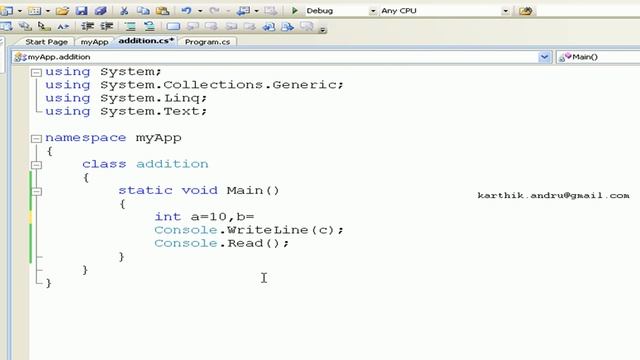Click the Copy icon in the toolbar
The height and width of the screenshot is (360, 640).
143,11
